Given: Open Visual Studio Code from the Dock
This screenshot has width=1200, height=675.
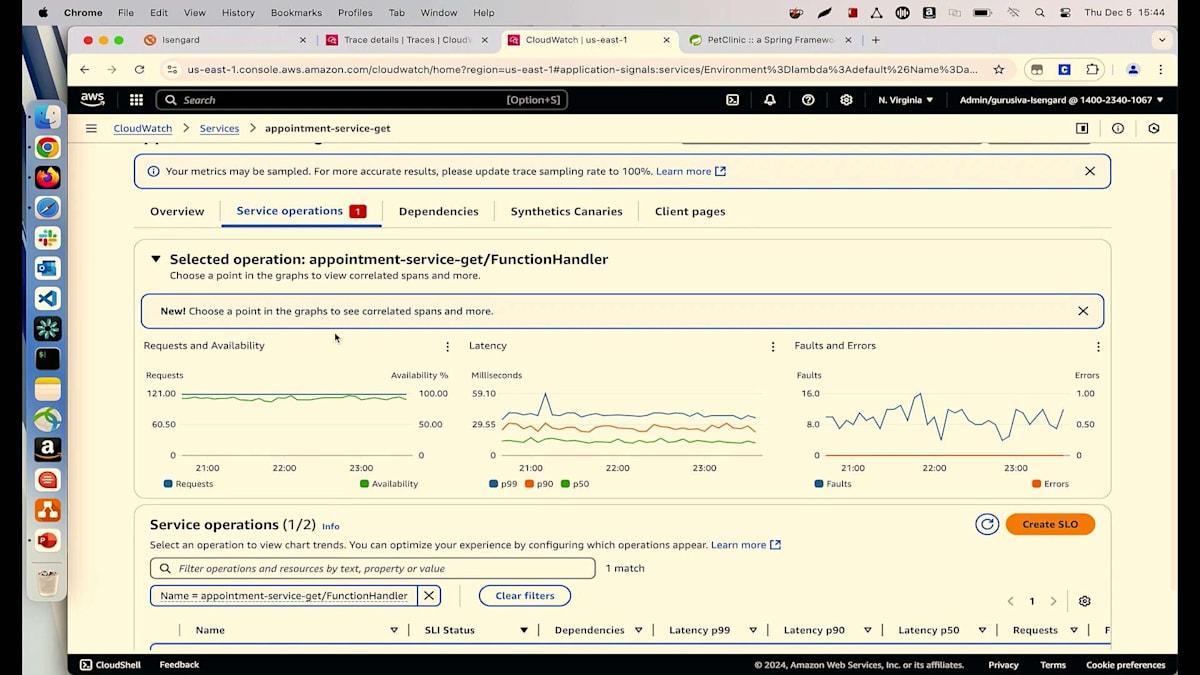Looking at the screenshot, I should (x=47, y=298).
